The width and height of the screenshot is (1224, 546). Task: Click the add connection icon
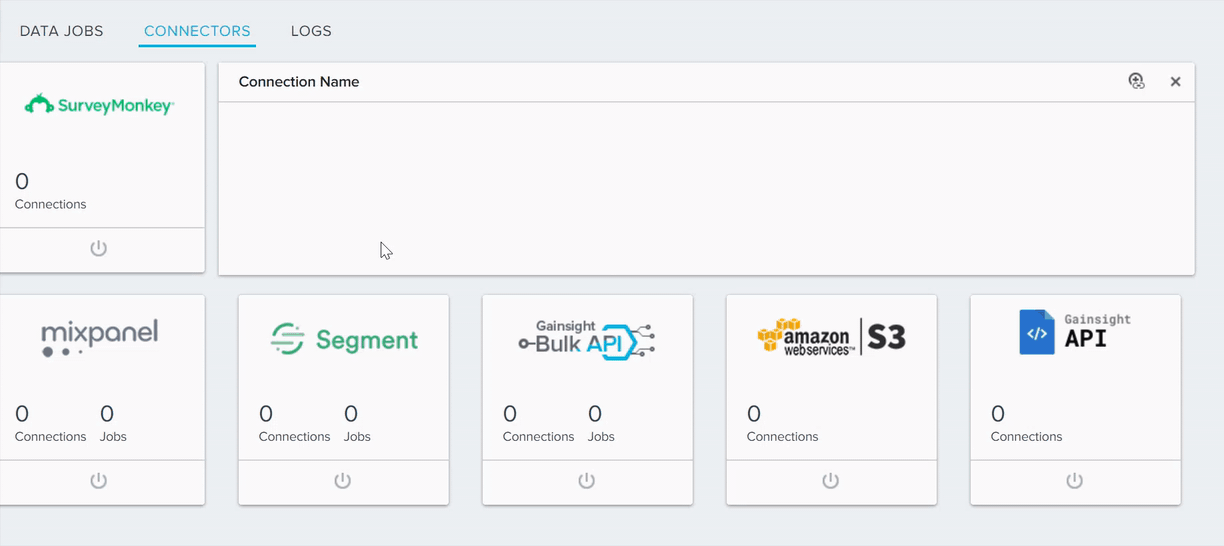tap(1136, 81)
